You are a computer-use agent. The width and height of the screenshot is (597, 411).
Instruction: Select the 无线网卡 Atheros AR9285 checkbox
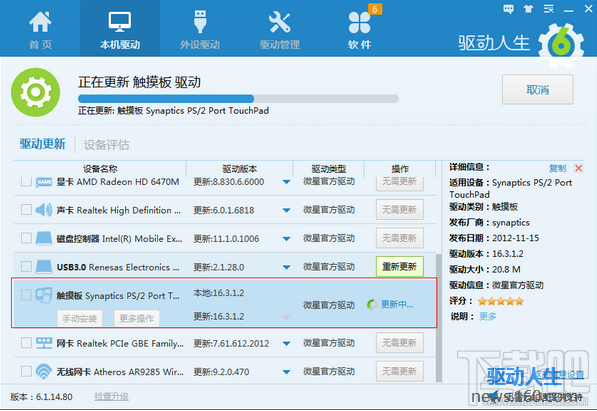coord(26,371)
